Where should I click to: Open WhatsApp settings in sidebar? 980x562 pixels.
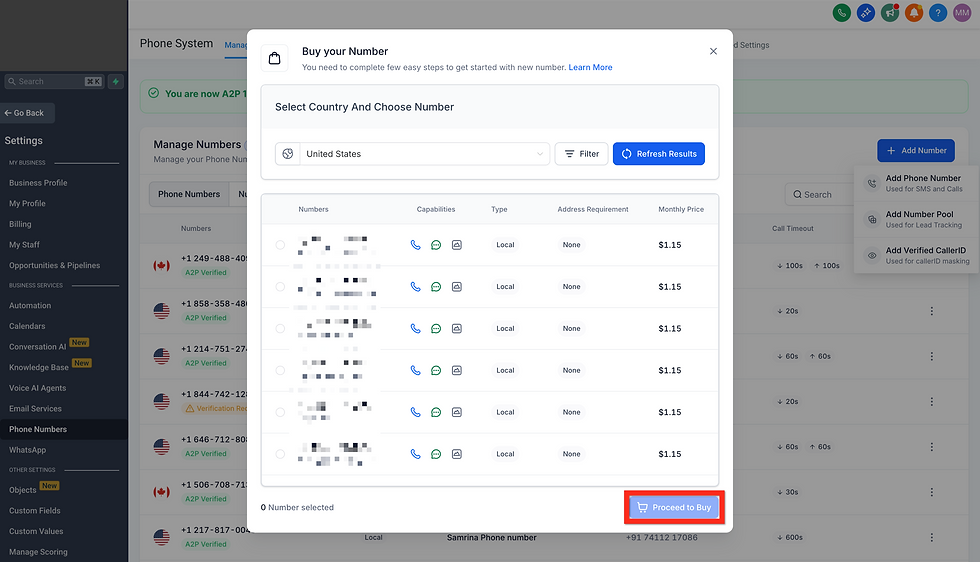[28, 449]
